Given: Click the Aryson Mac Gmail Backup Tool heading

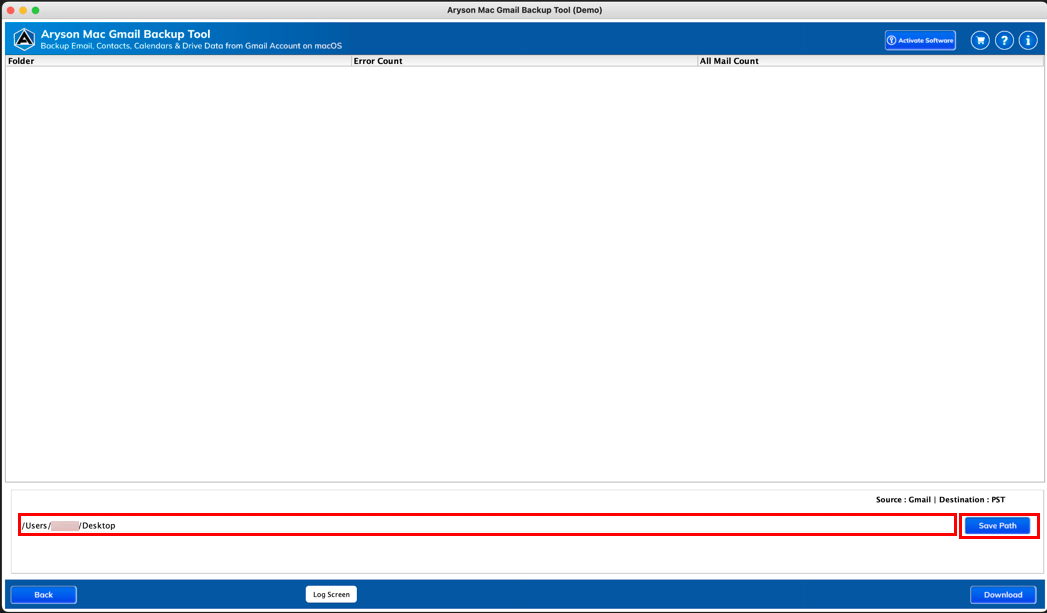Looking at the screenshot, I should coord(126,34).
